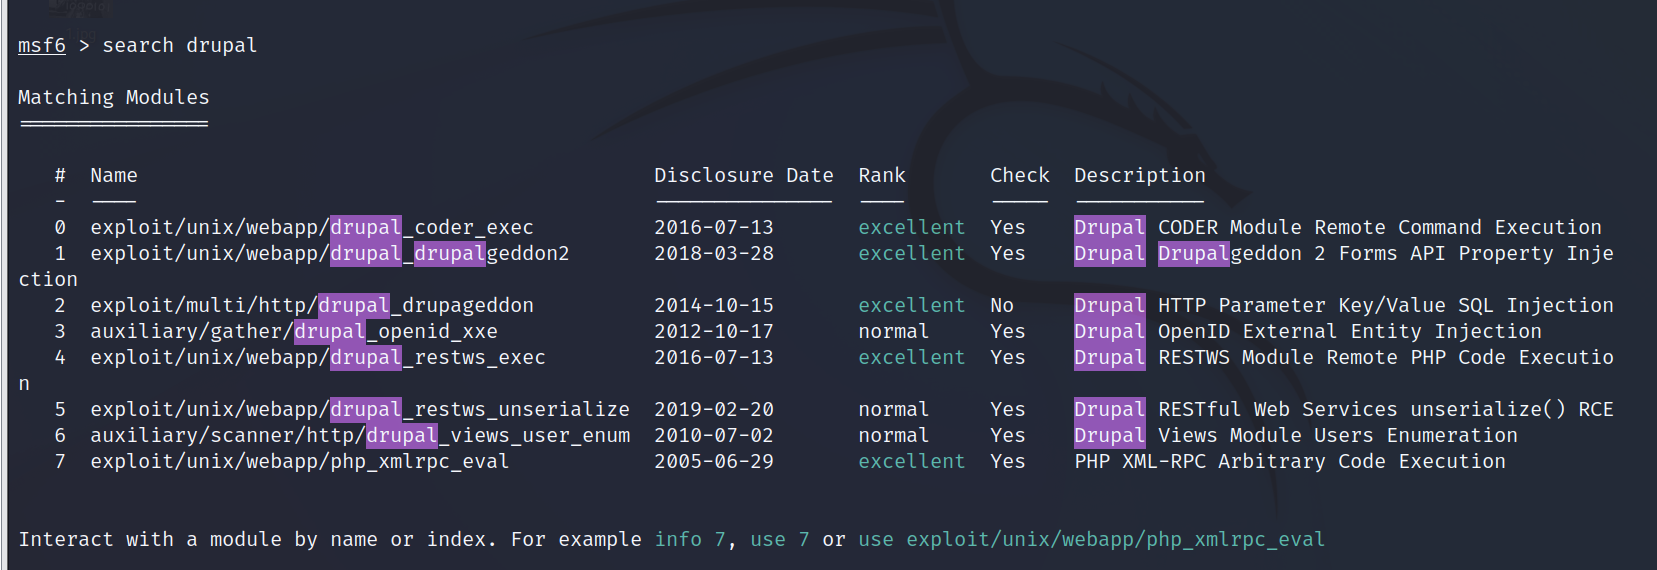This screenshot has height=570, width=1657.
Task: Click module name exploit/unix/webapp/drupal_restws_unserialize
Action: coord(360,410)
